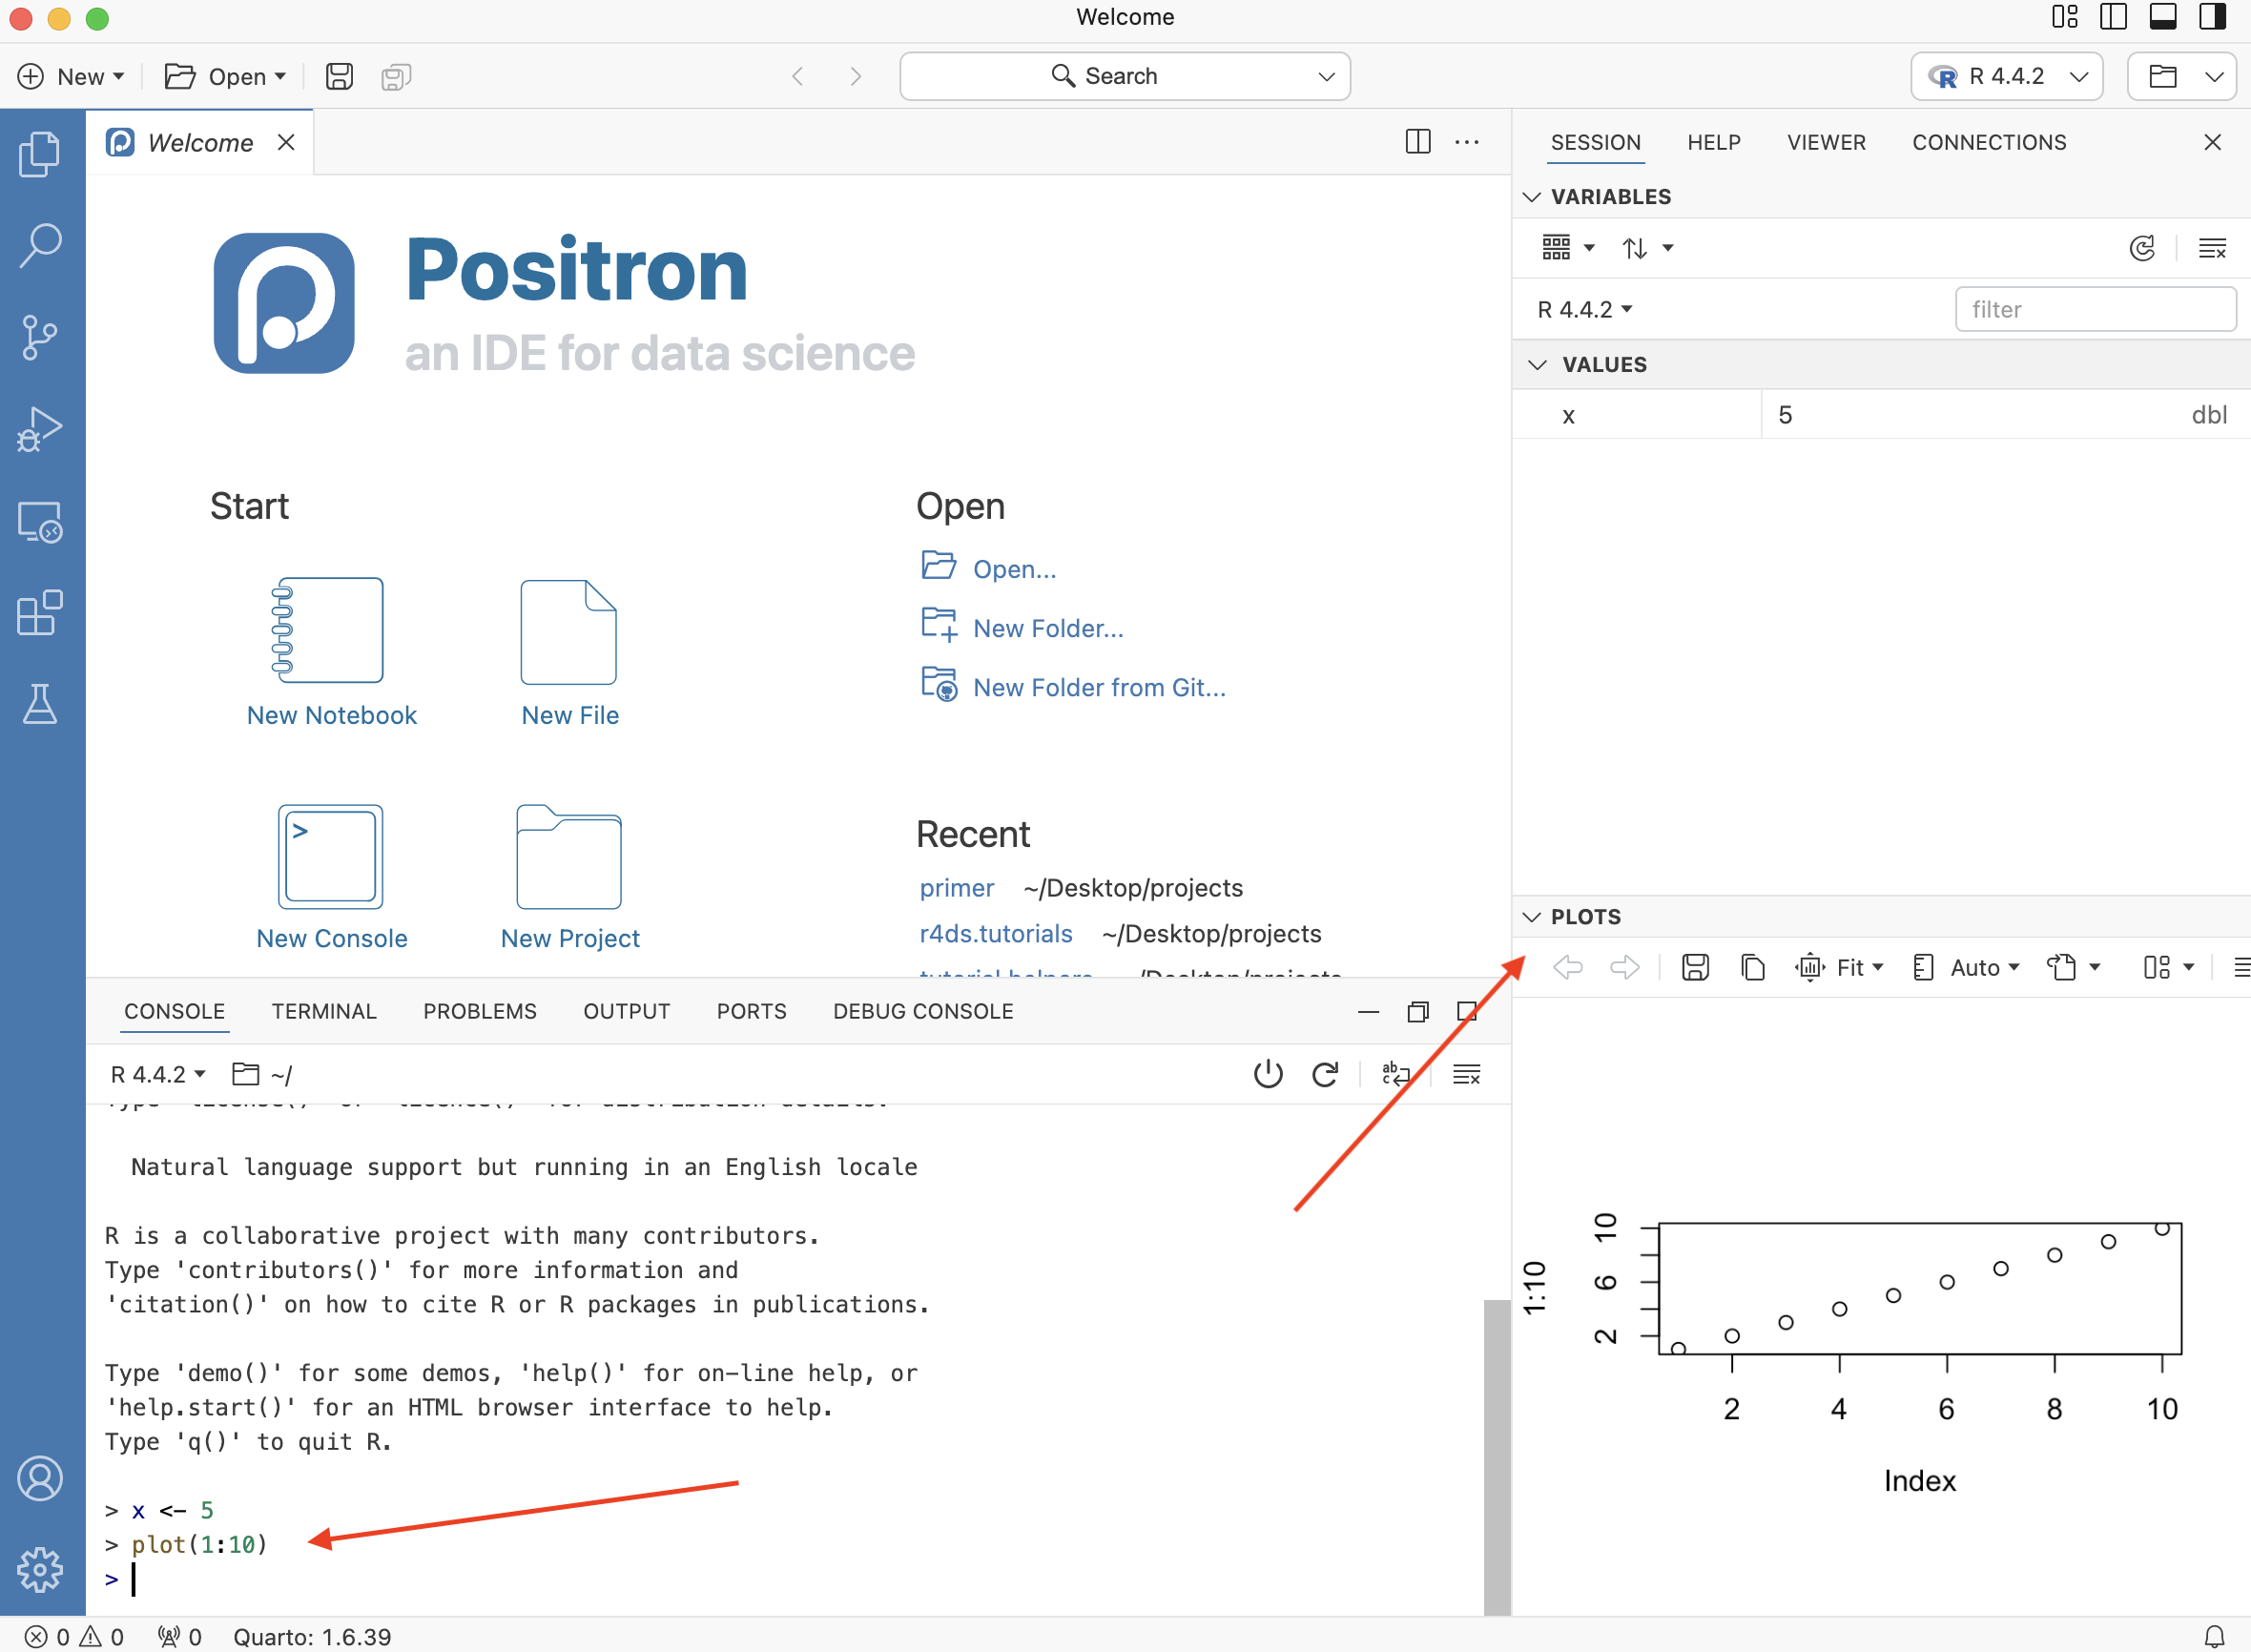The image size is (2251, 1652).
Task: Switch to the VIEWER tab
Action: tap(1826, 142)
